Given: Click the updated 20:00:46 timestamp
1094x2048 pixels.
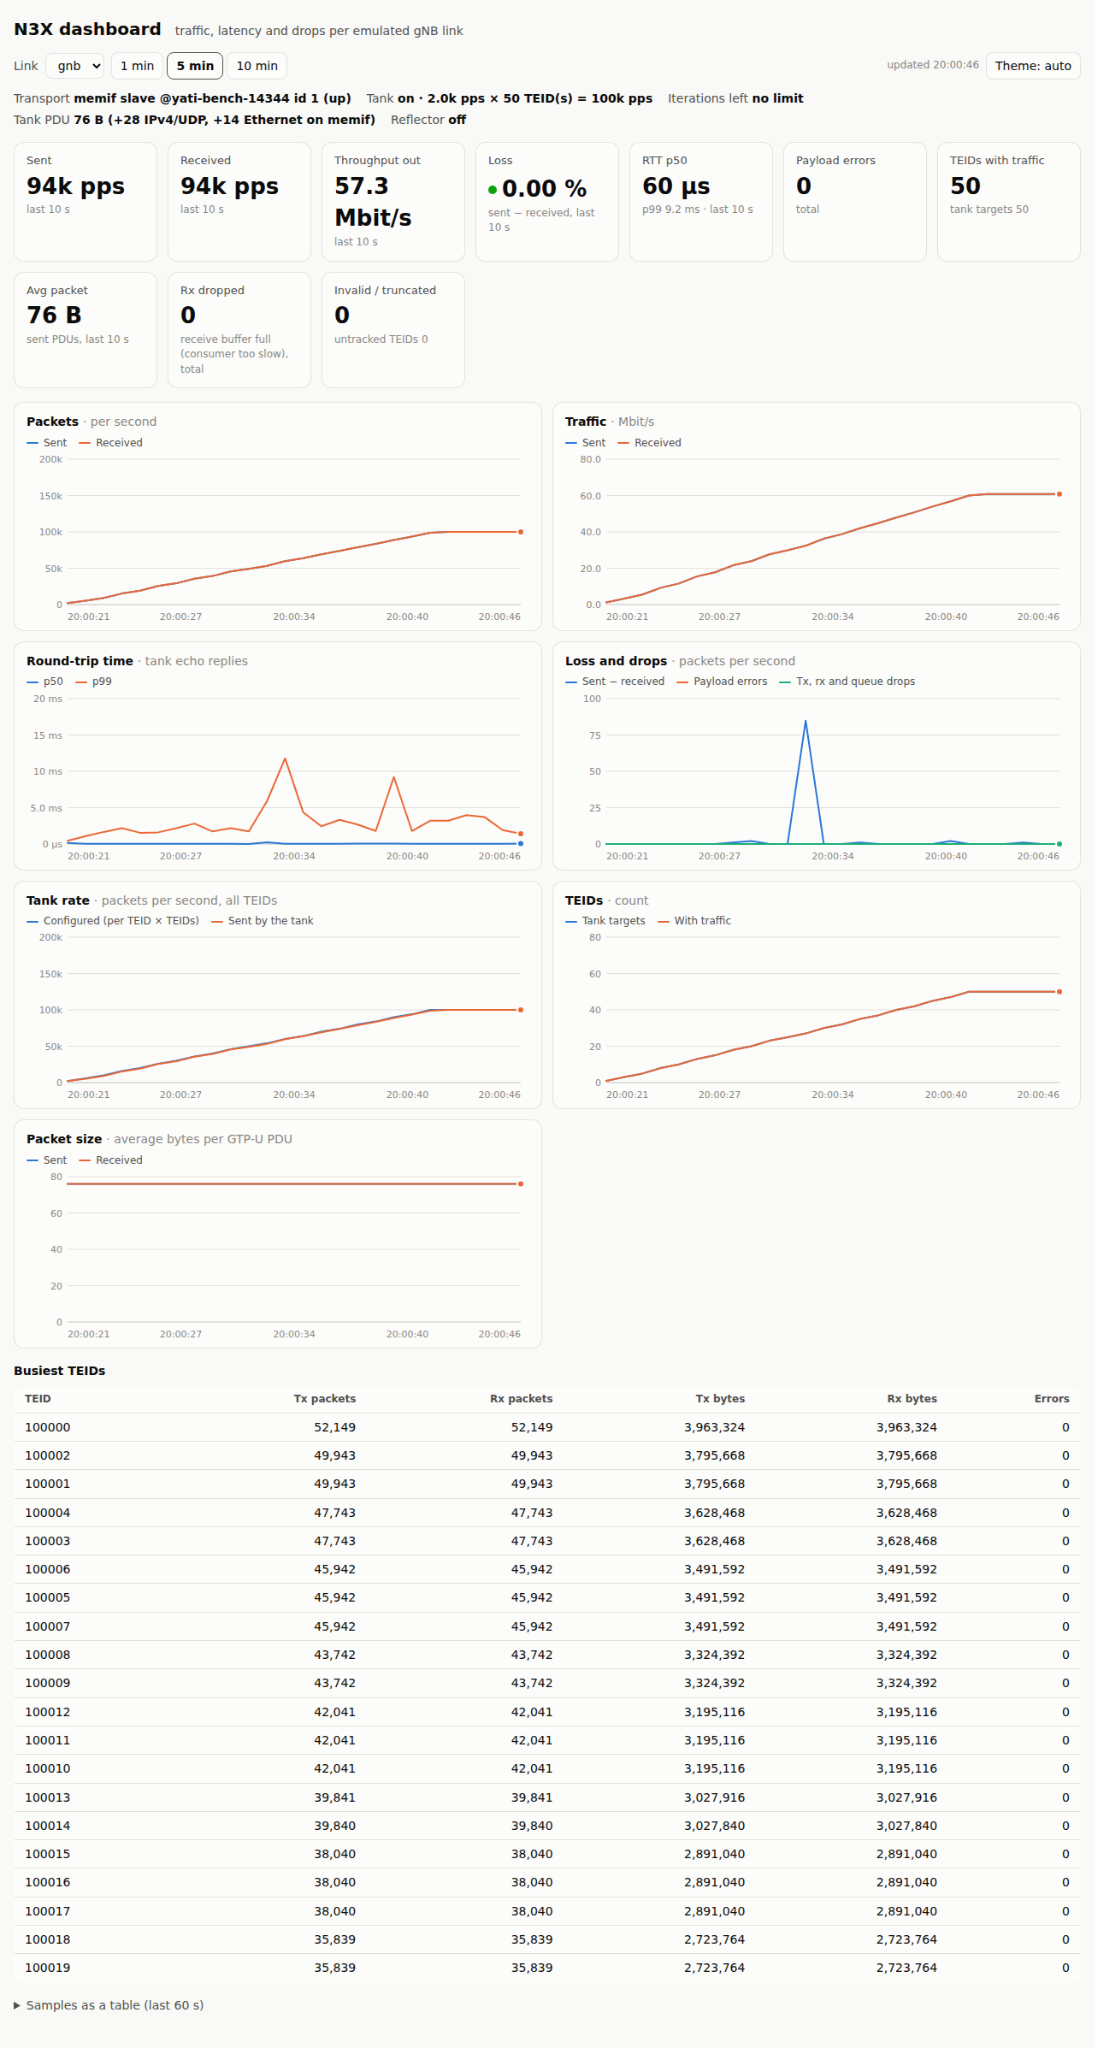Looking at the screenshot, I should click(x=933, y=65).
